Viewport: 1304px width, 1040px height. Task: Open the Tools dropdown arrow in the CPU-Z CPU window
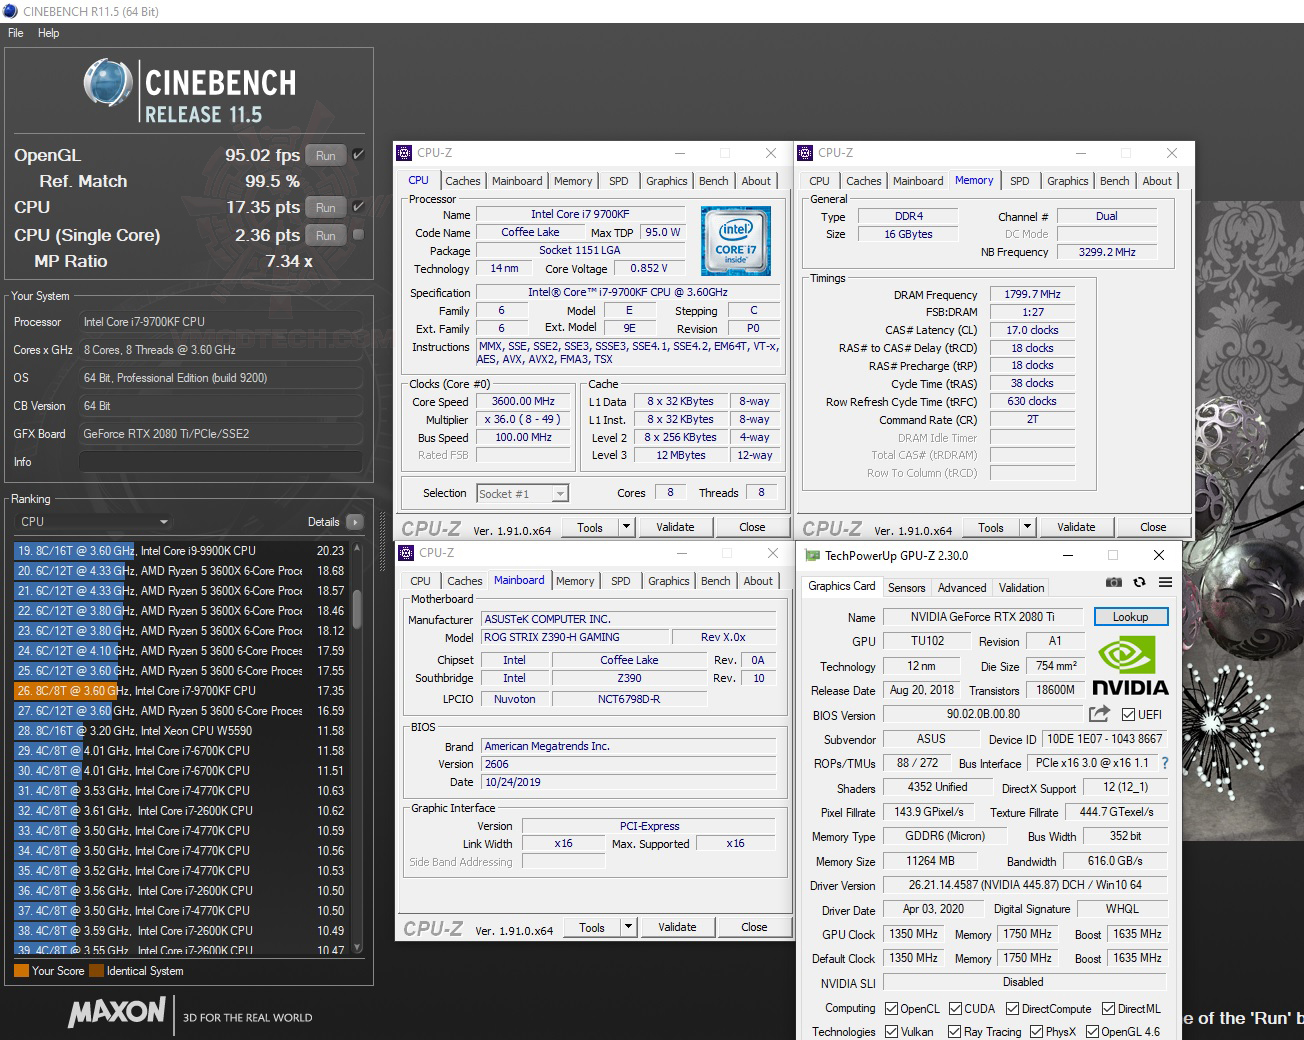627,527
